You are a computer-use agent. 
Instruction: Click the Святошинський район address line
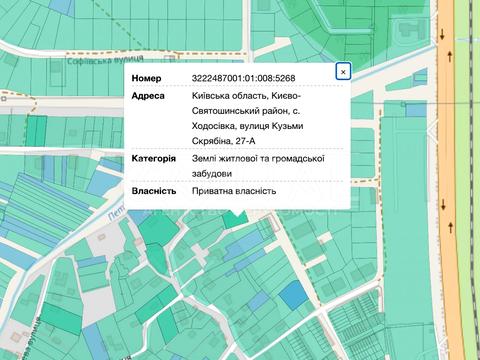pyautogui.click(x=246, y=111)
